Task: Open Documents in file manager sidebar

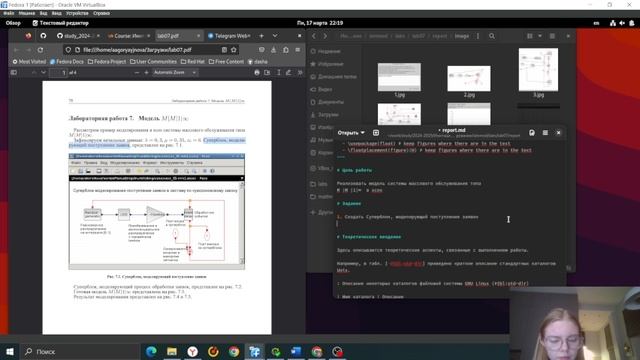Action: (327, 102)
